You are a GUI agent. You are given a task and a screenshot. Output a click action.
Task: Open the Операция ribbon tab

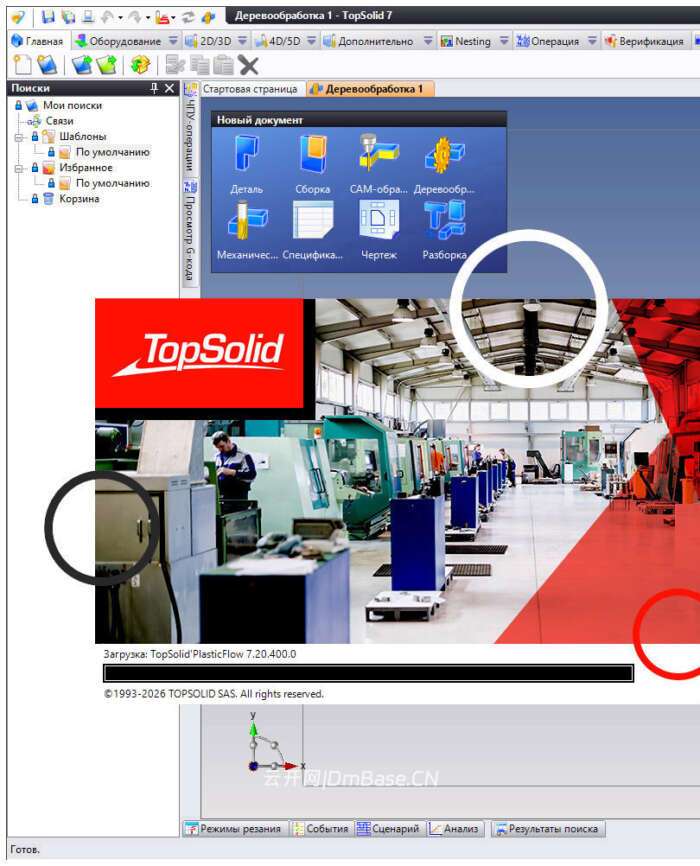(x=548, y=41)
